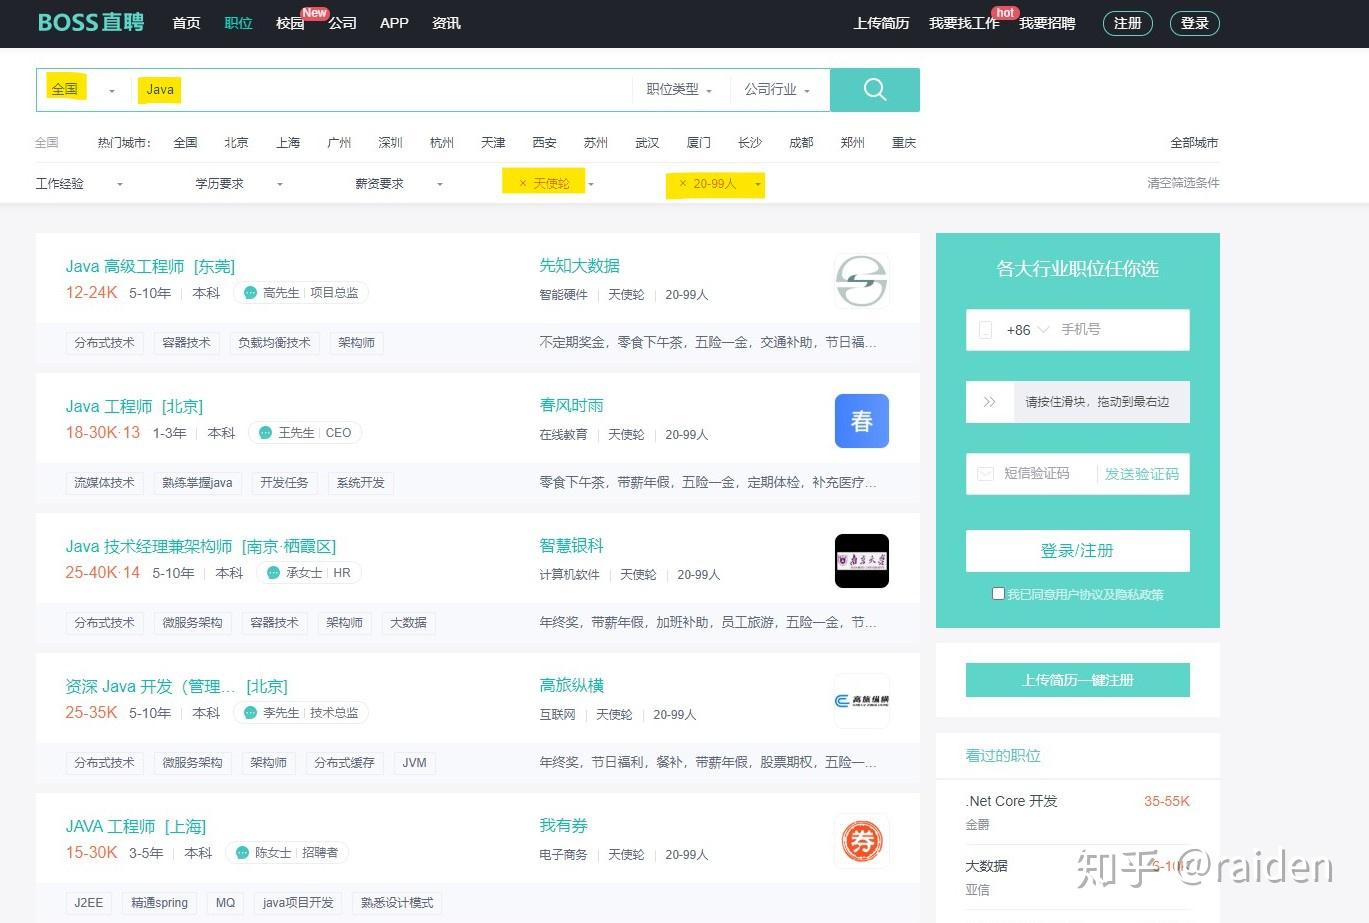The height and width of the screenshot is (923, 1369).
Task: Click the 注册 button
Action: pyautogui.click(x=1128, y=23)
